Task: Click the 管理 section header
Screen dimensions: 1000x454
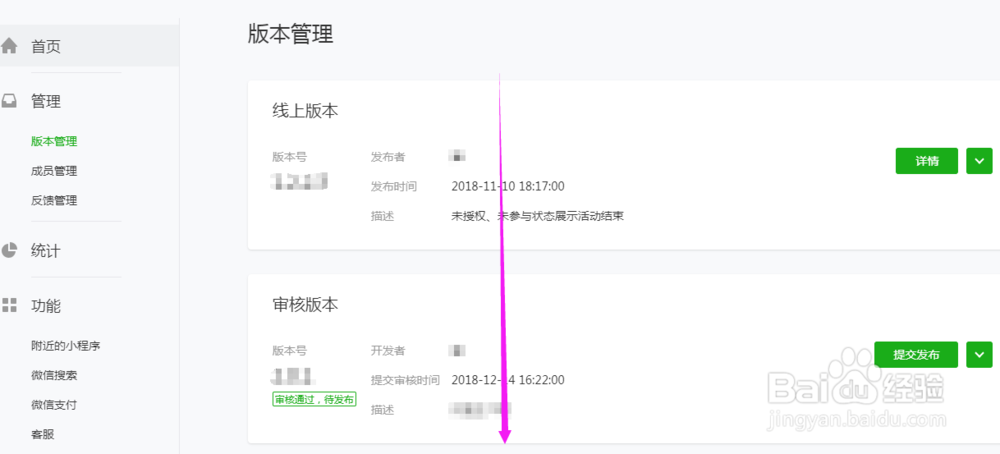Action: pos(46,101)
